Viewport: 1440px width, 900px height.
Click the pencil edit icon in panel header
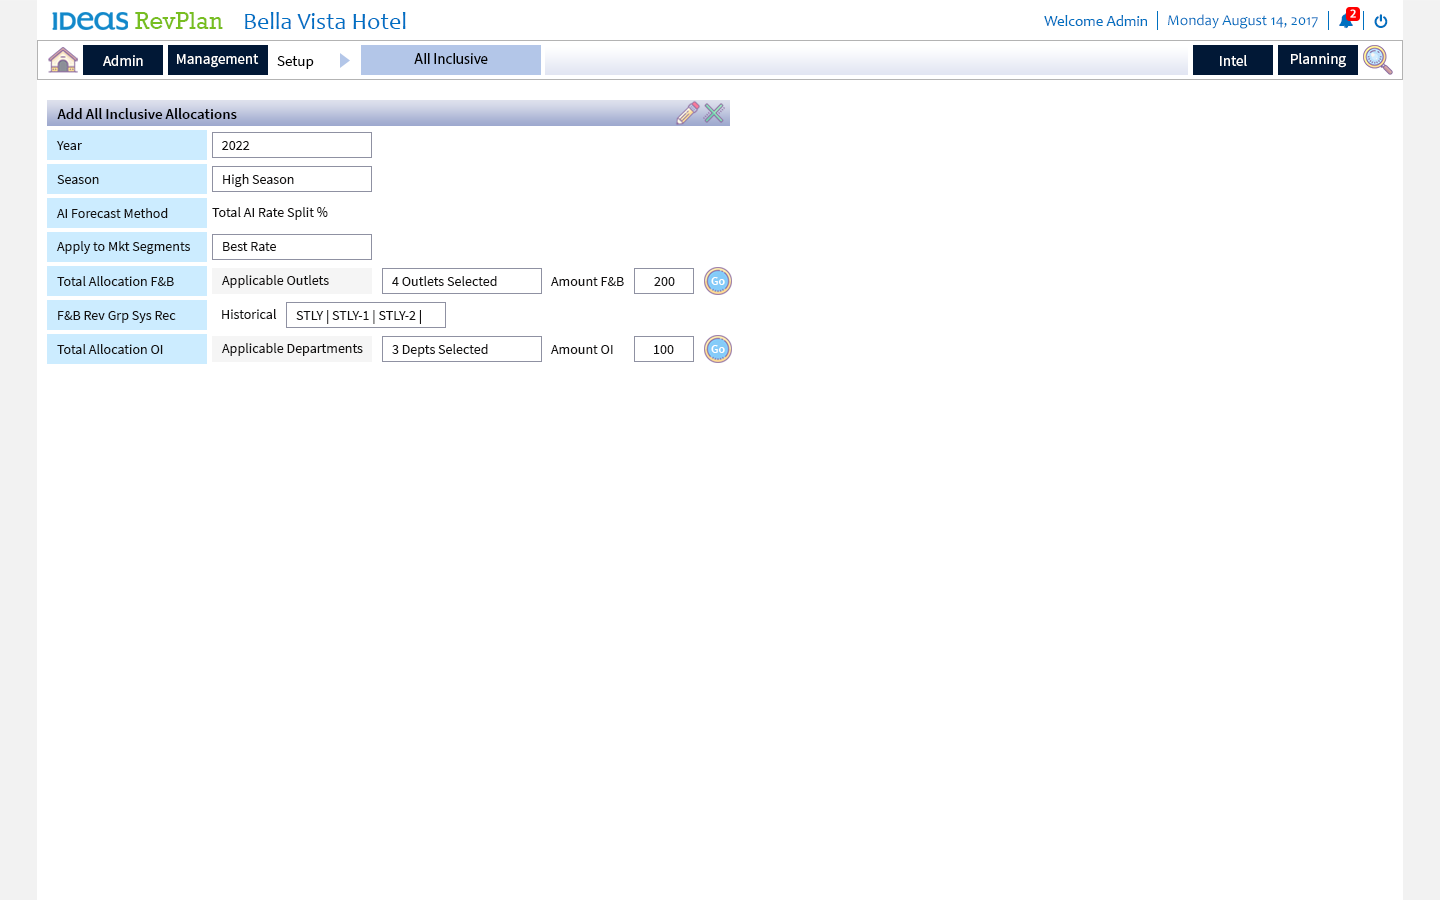(687, 113)
